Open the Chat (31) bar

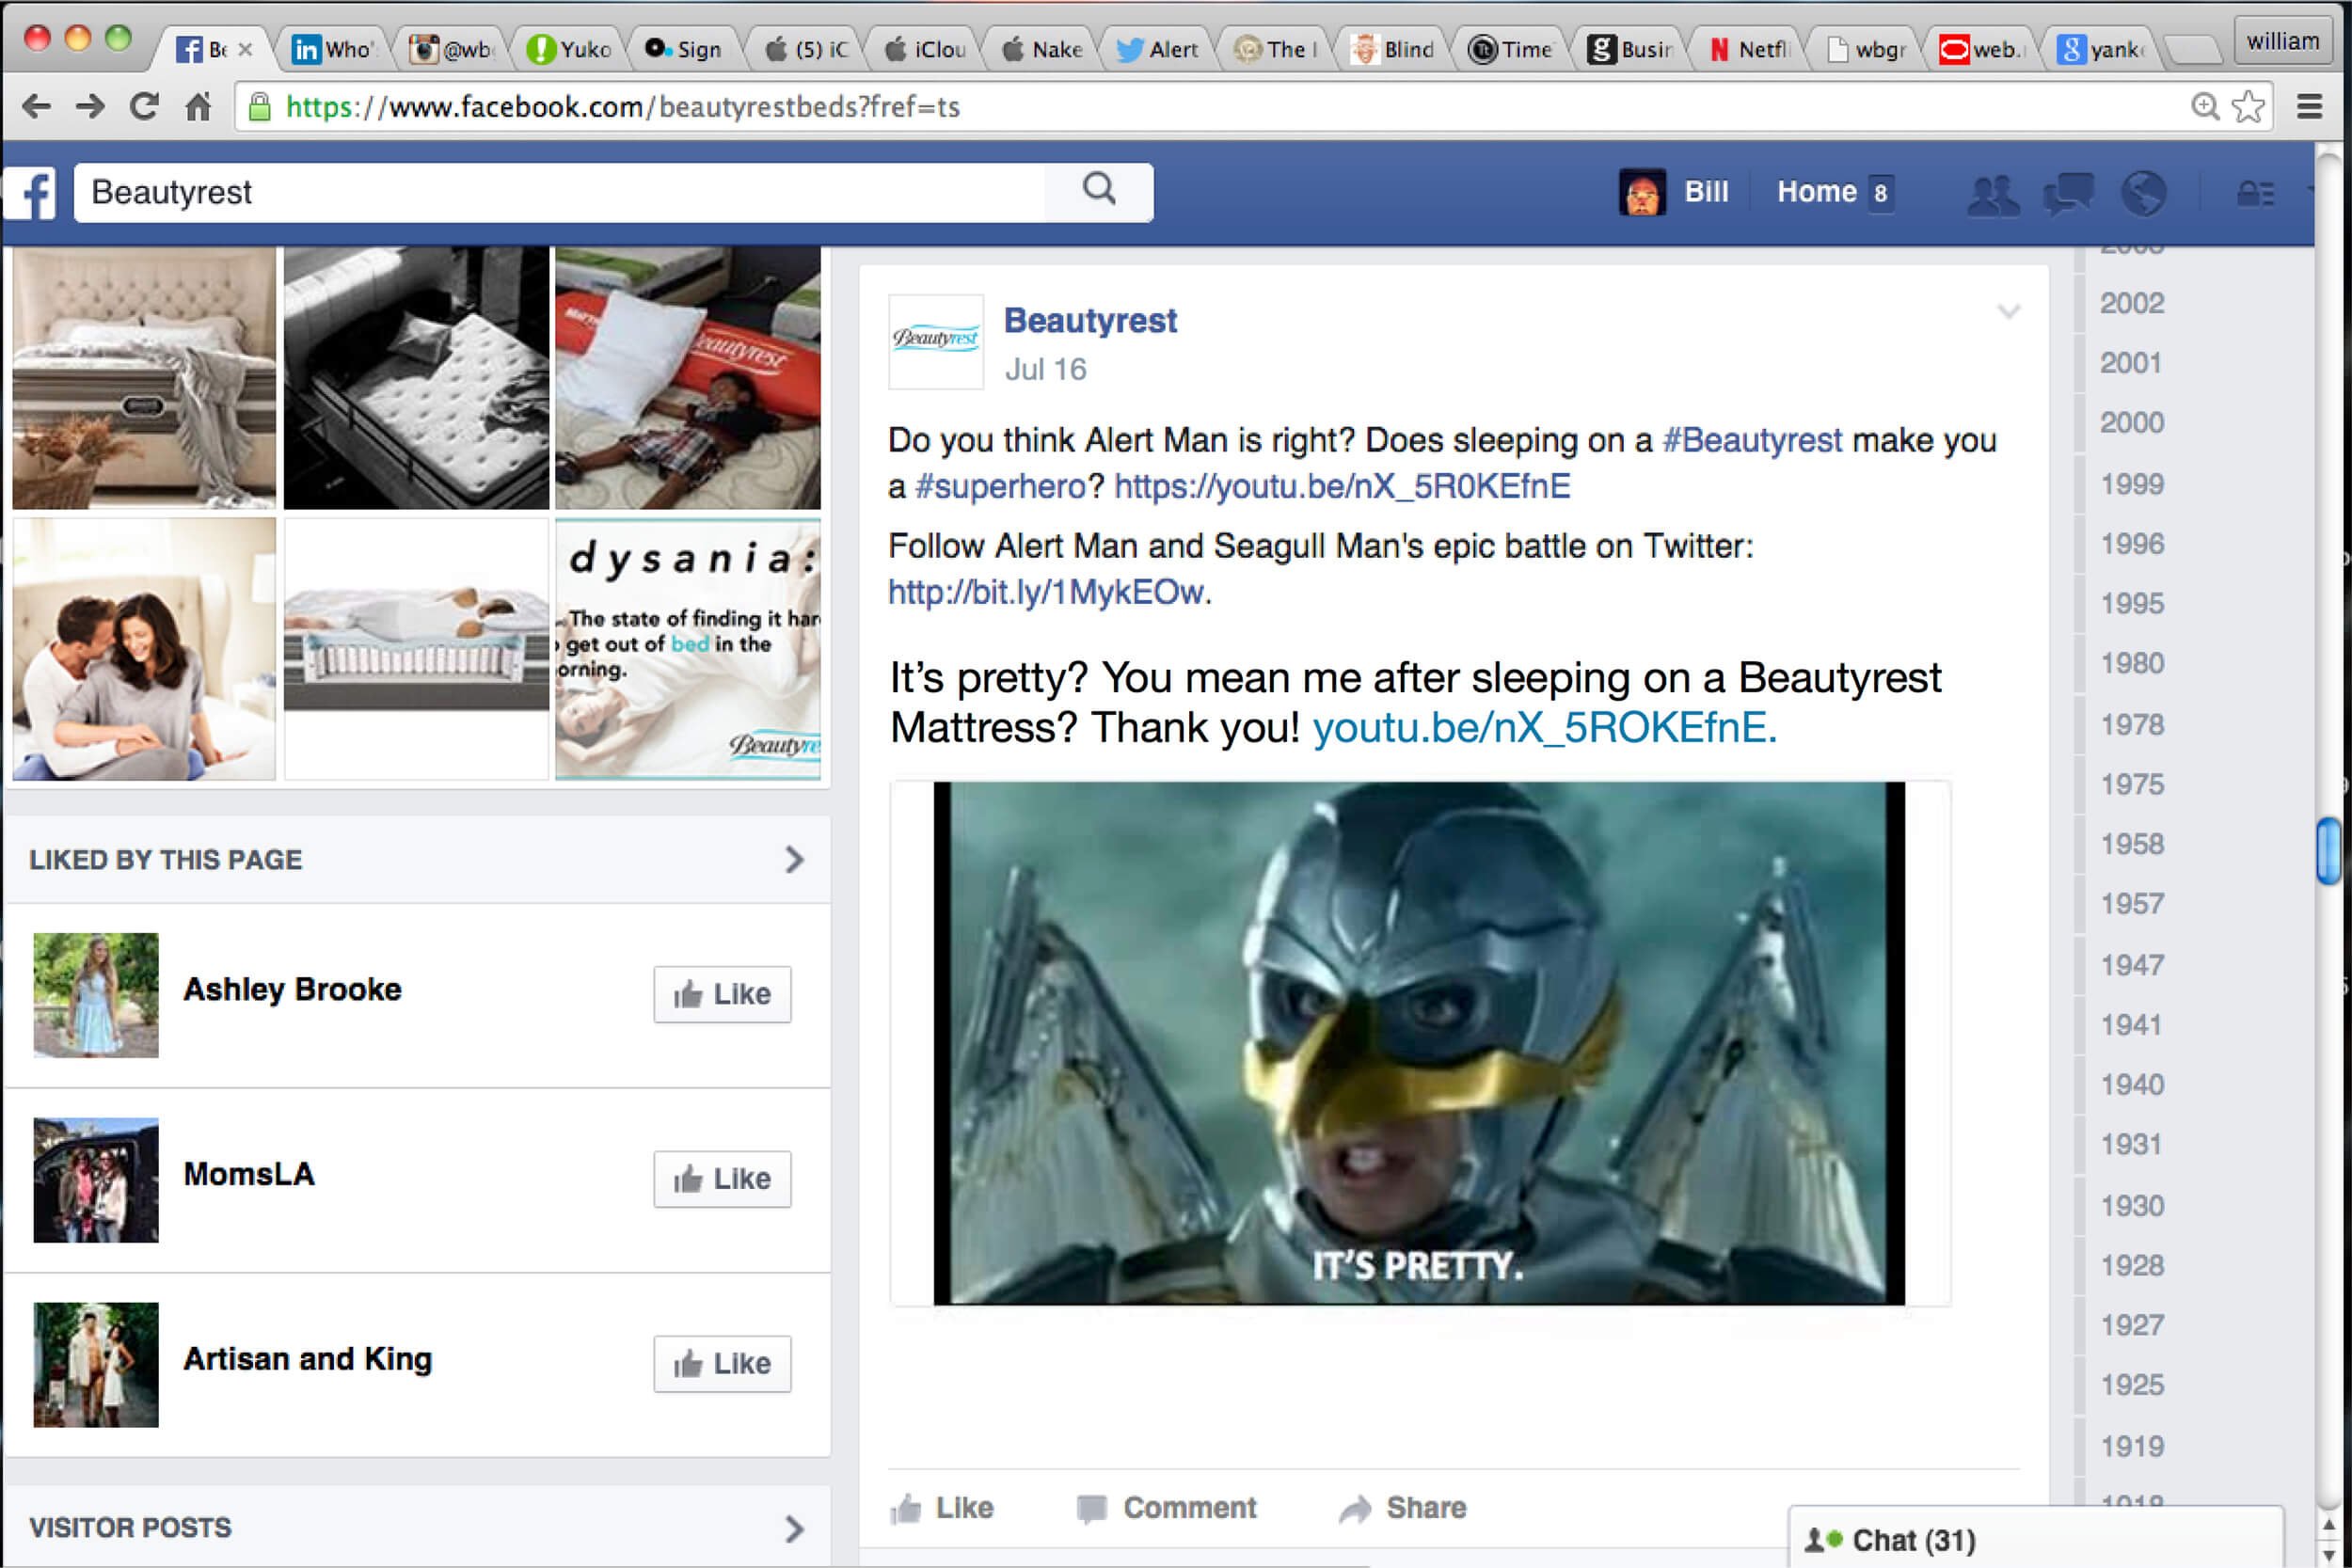tap(2035, 1539)
